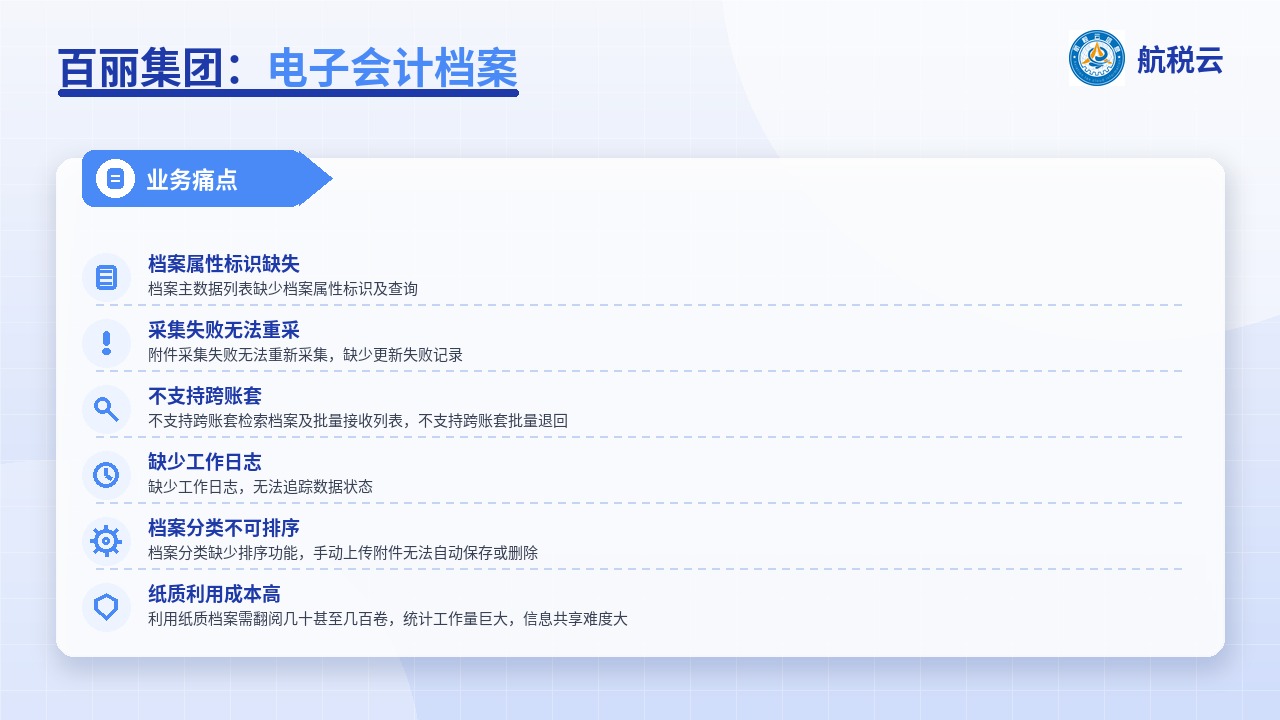Click the magnifier icon beside 不支持跨账套
The width and height of the screenshot is (1280, 720).
[106, 409]
